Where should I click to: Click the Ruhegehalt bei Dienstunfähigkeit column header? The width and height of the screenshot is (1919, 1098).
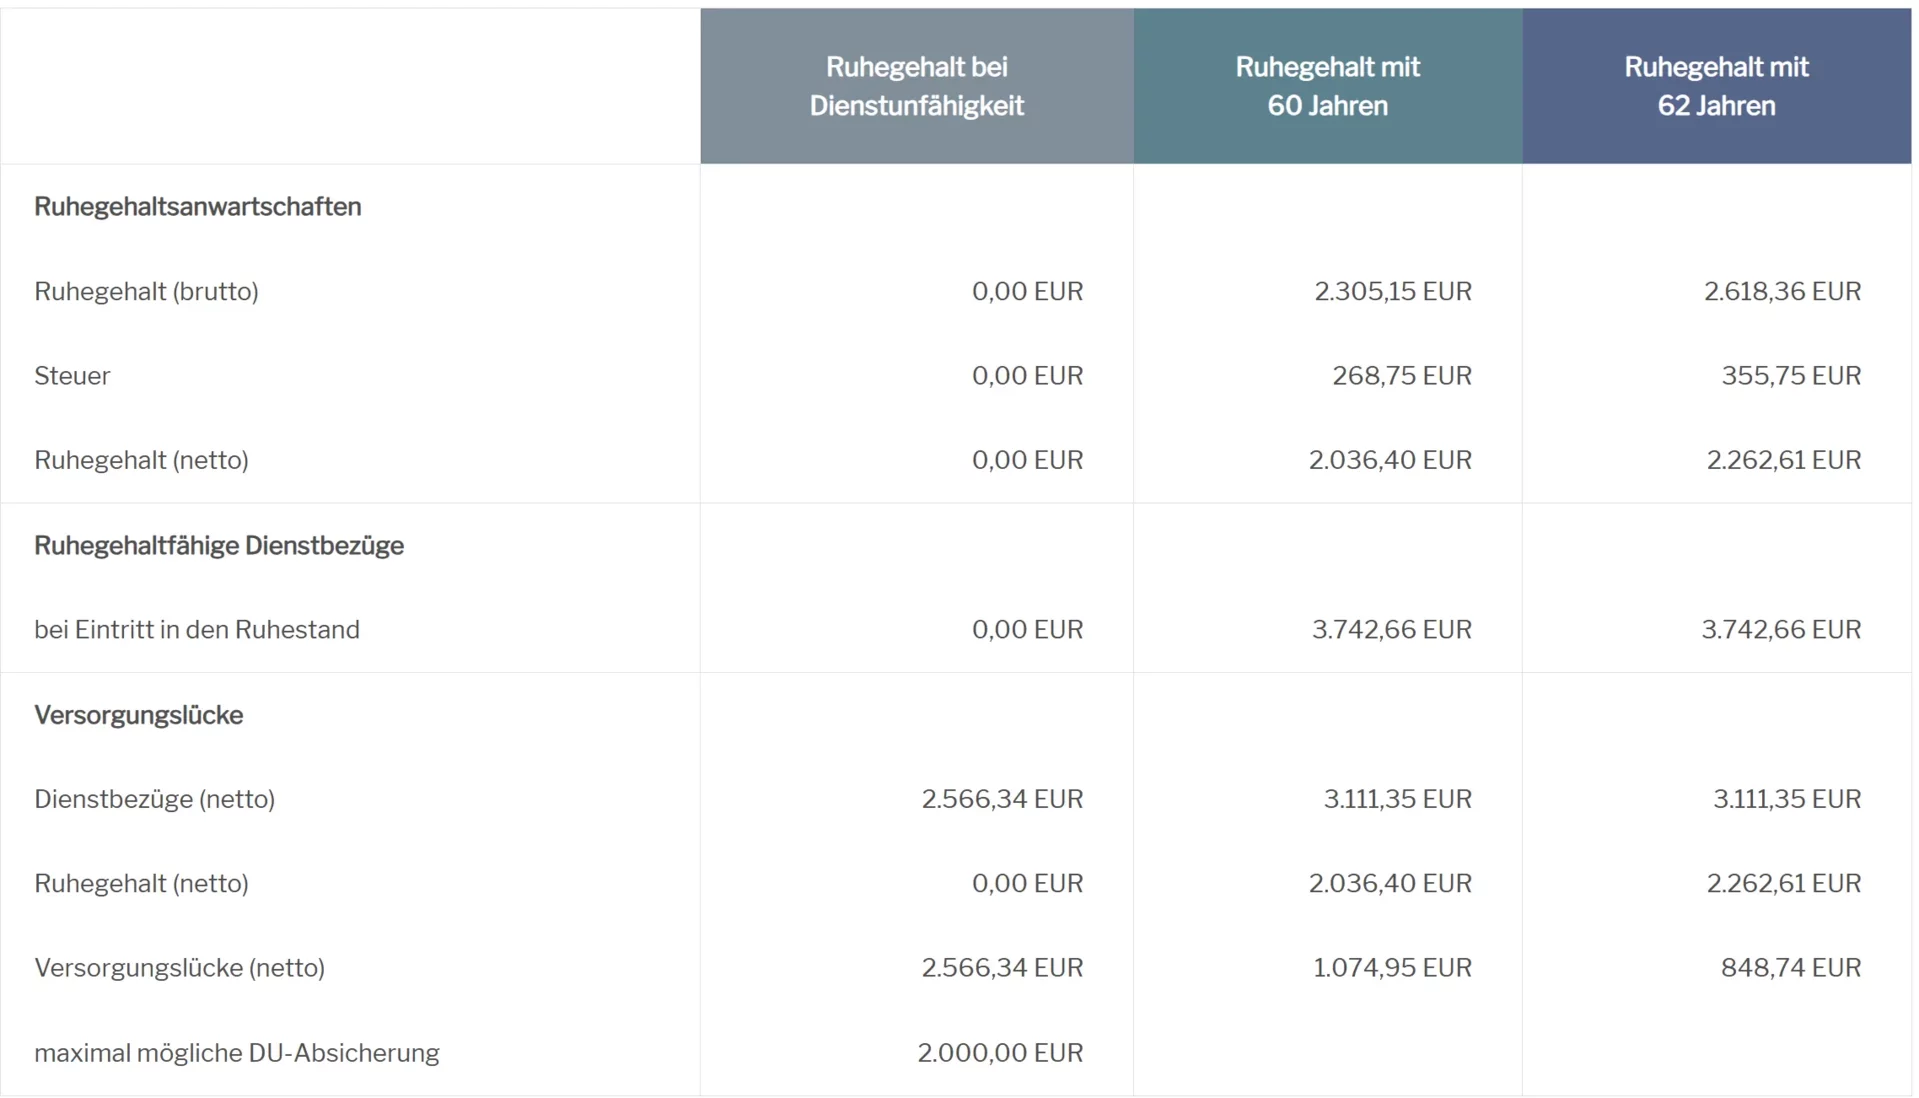coord(916,86)
